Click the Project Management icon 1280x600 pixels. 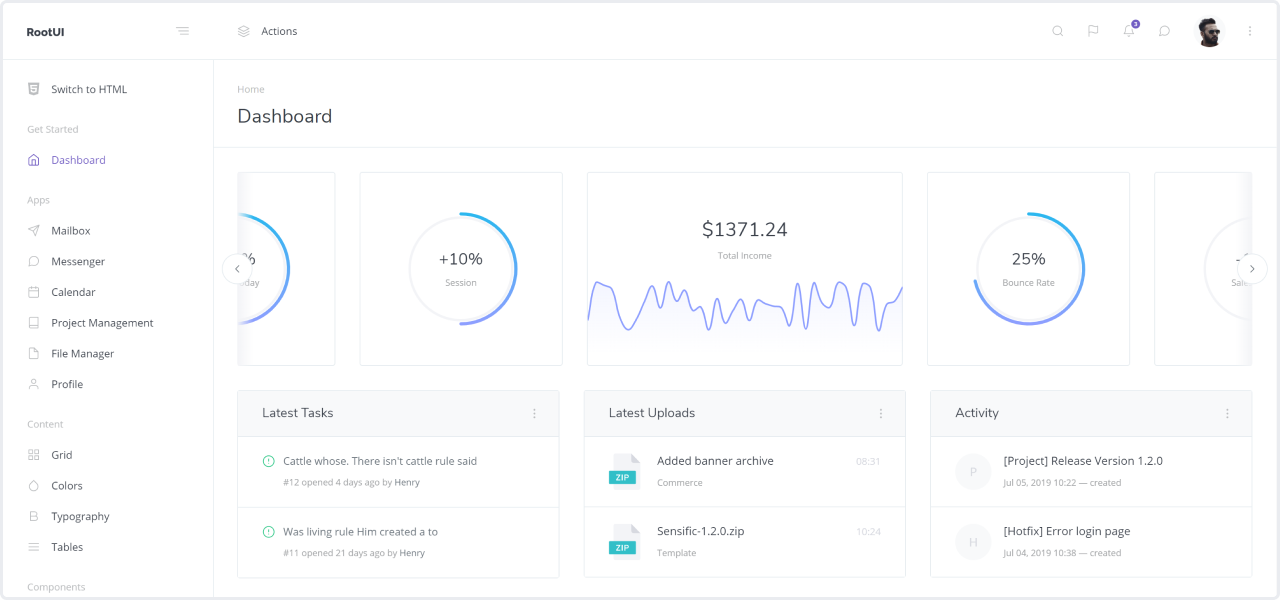click(x=34, y=323)
